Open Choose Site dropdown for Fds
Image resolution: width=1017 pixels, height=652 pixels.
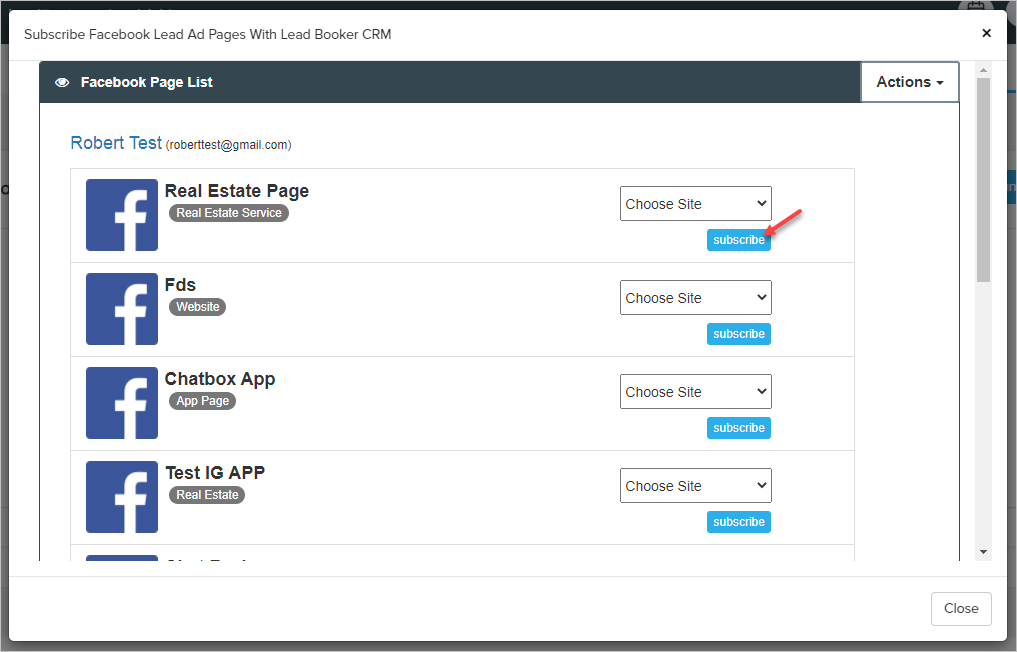696,298
